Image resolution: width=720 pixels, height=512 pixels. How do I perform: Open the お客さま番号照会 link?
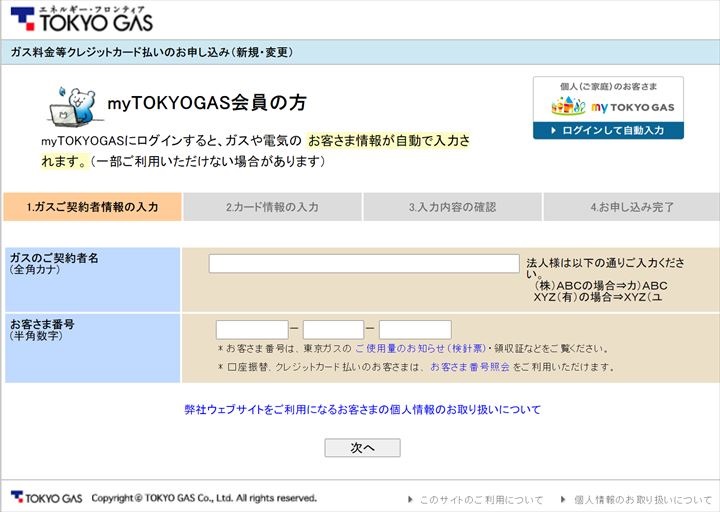click(470, 367)
